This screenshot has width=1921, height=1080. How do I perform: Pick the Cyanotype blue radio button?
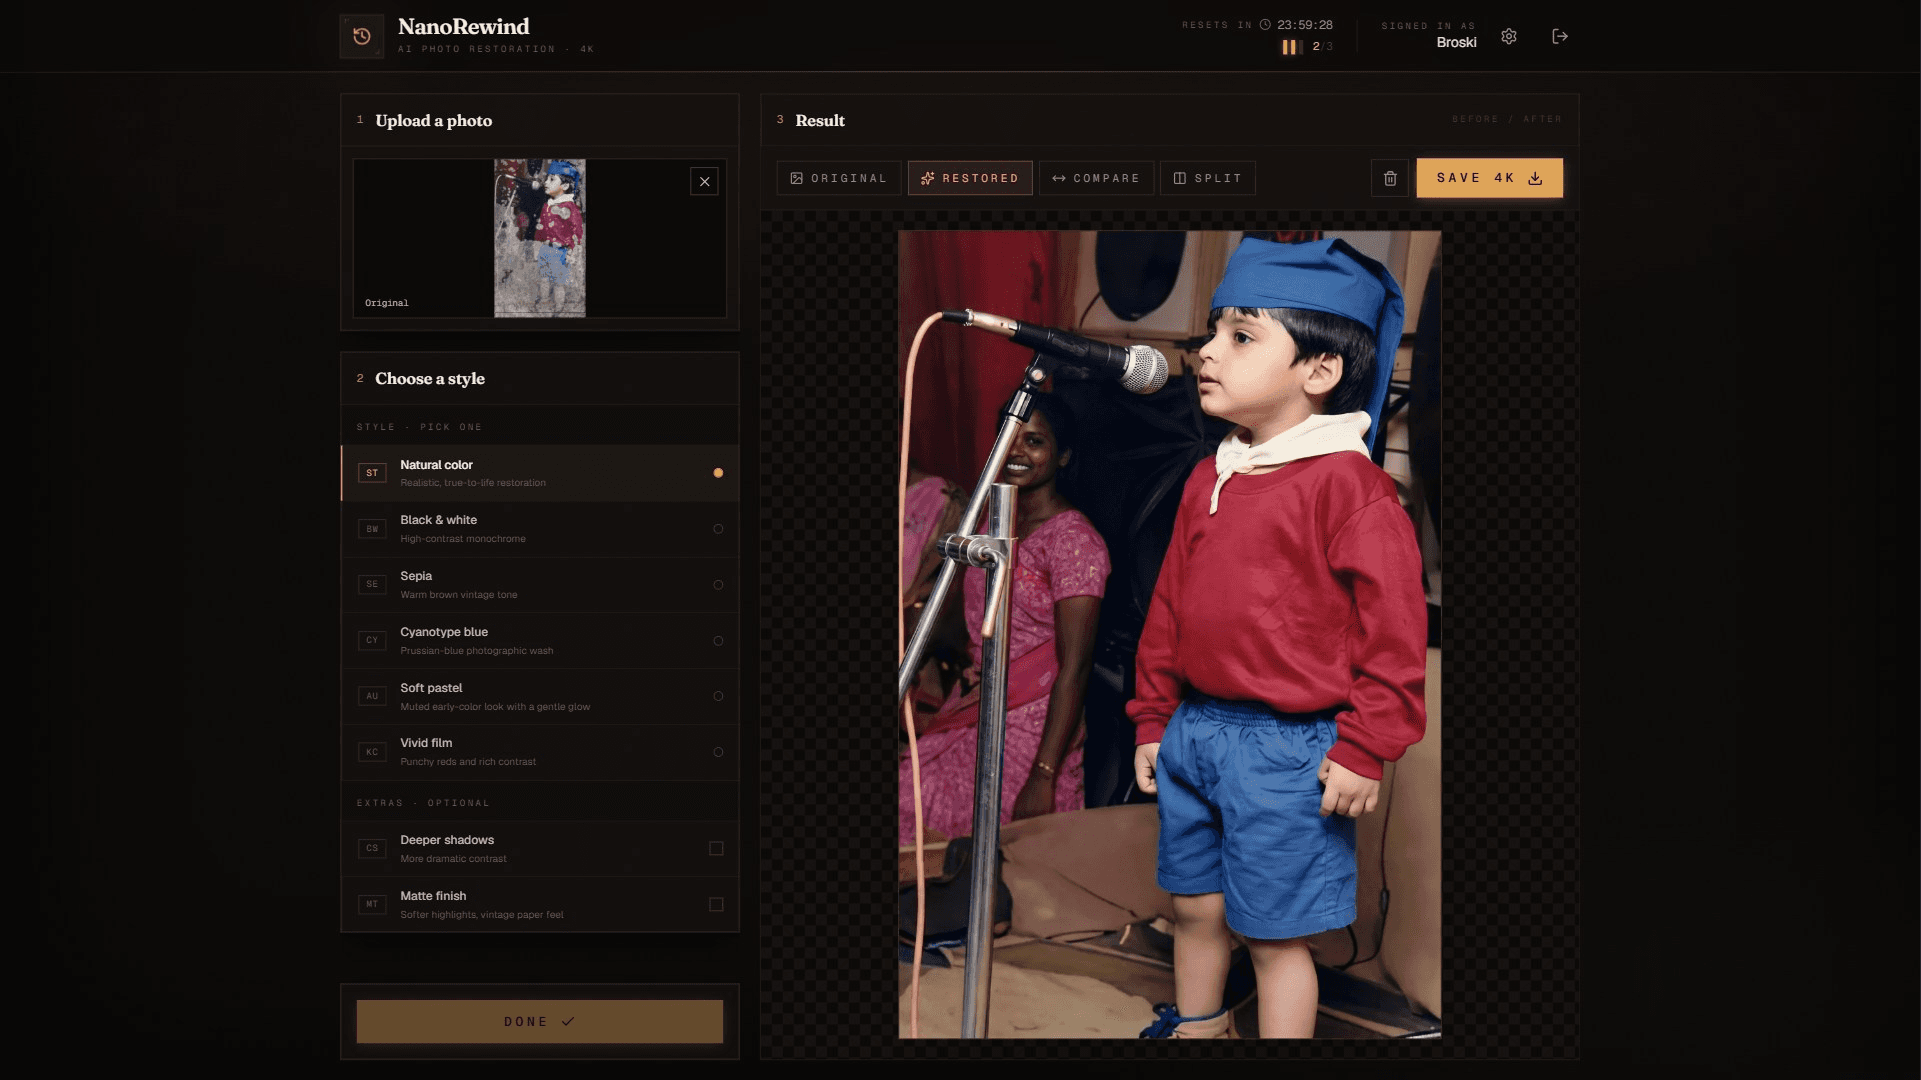click(x=718, y=641)
